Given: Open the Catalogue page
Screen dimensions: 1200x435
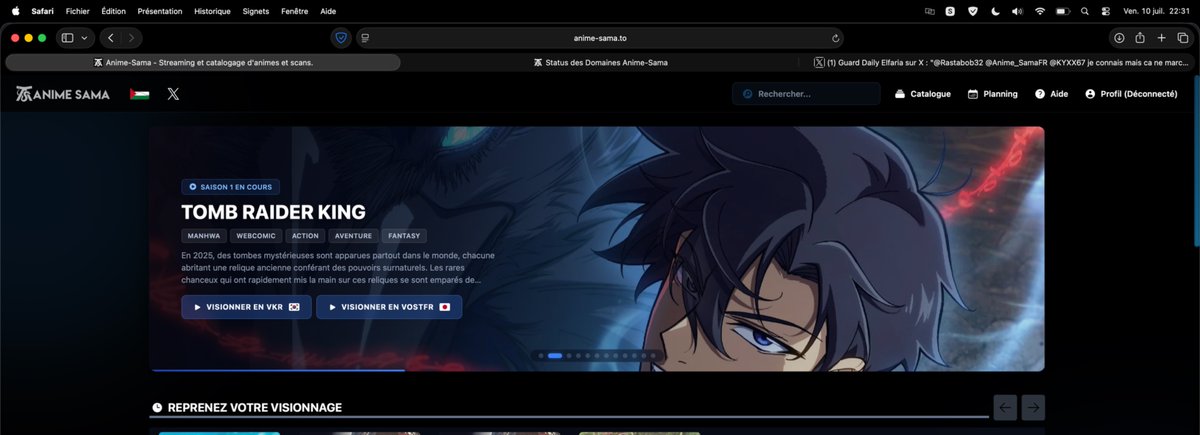Looking at the screenshot, I should click(x=922, y=94).
